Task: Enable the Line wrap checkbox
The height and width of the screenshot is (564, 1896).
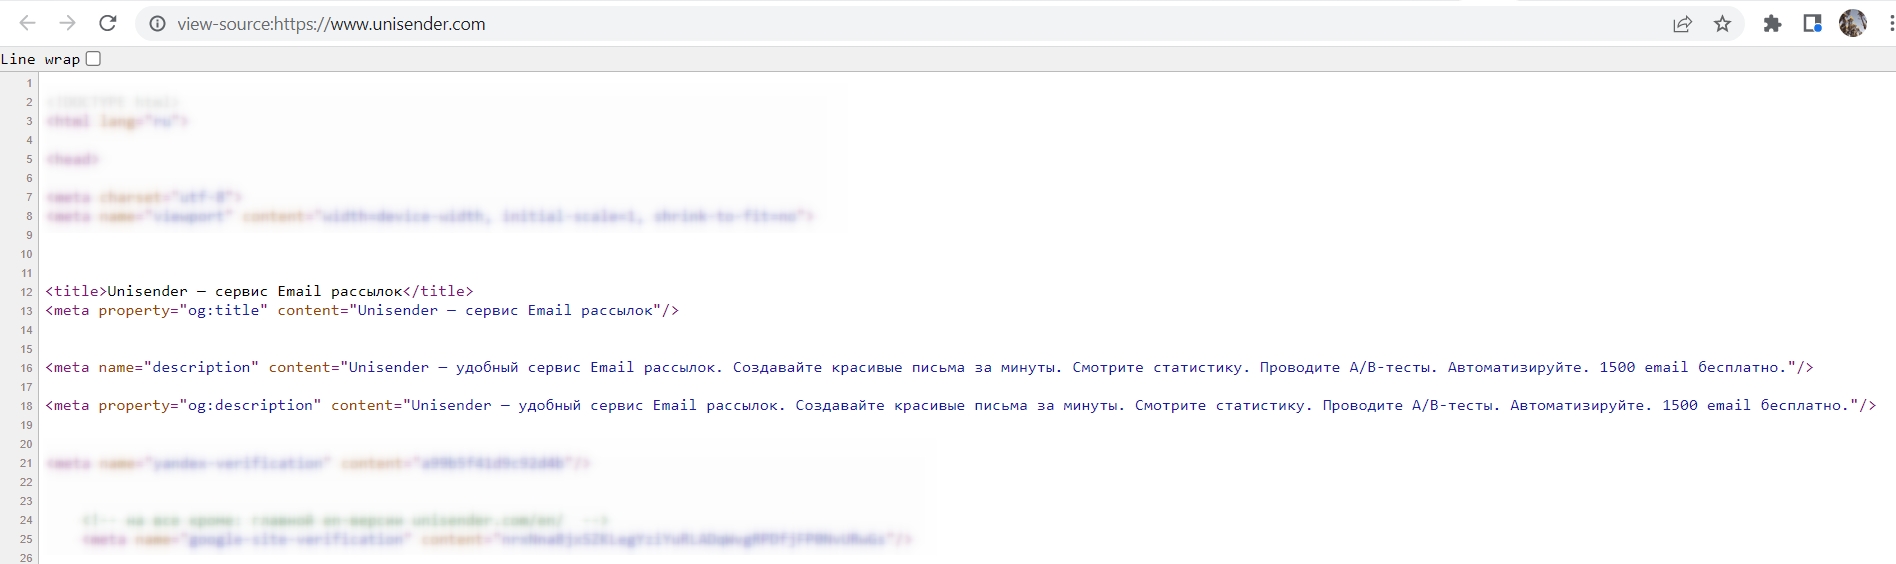Action: click(x=93, y=59)
